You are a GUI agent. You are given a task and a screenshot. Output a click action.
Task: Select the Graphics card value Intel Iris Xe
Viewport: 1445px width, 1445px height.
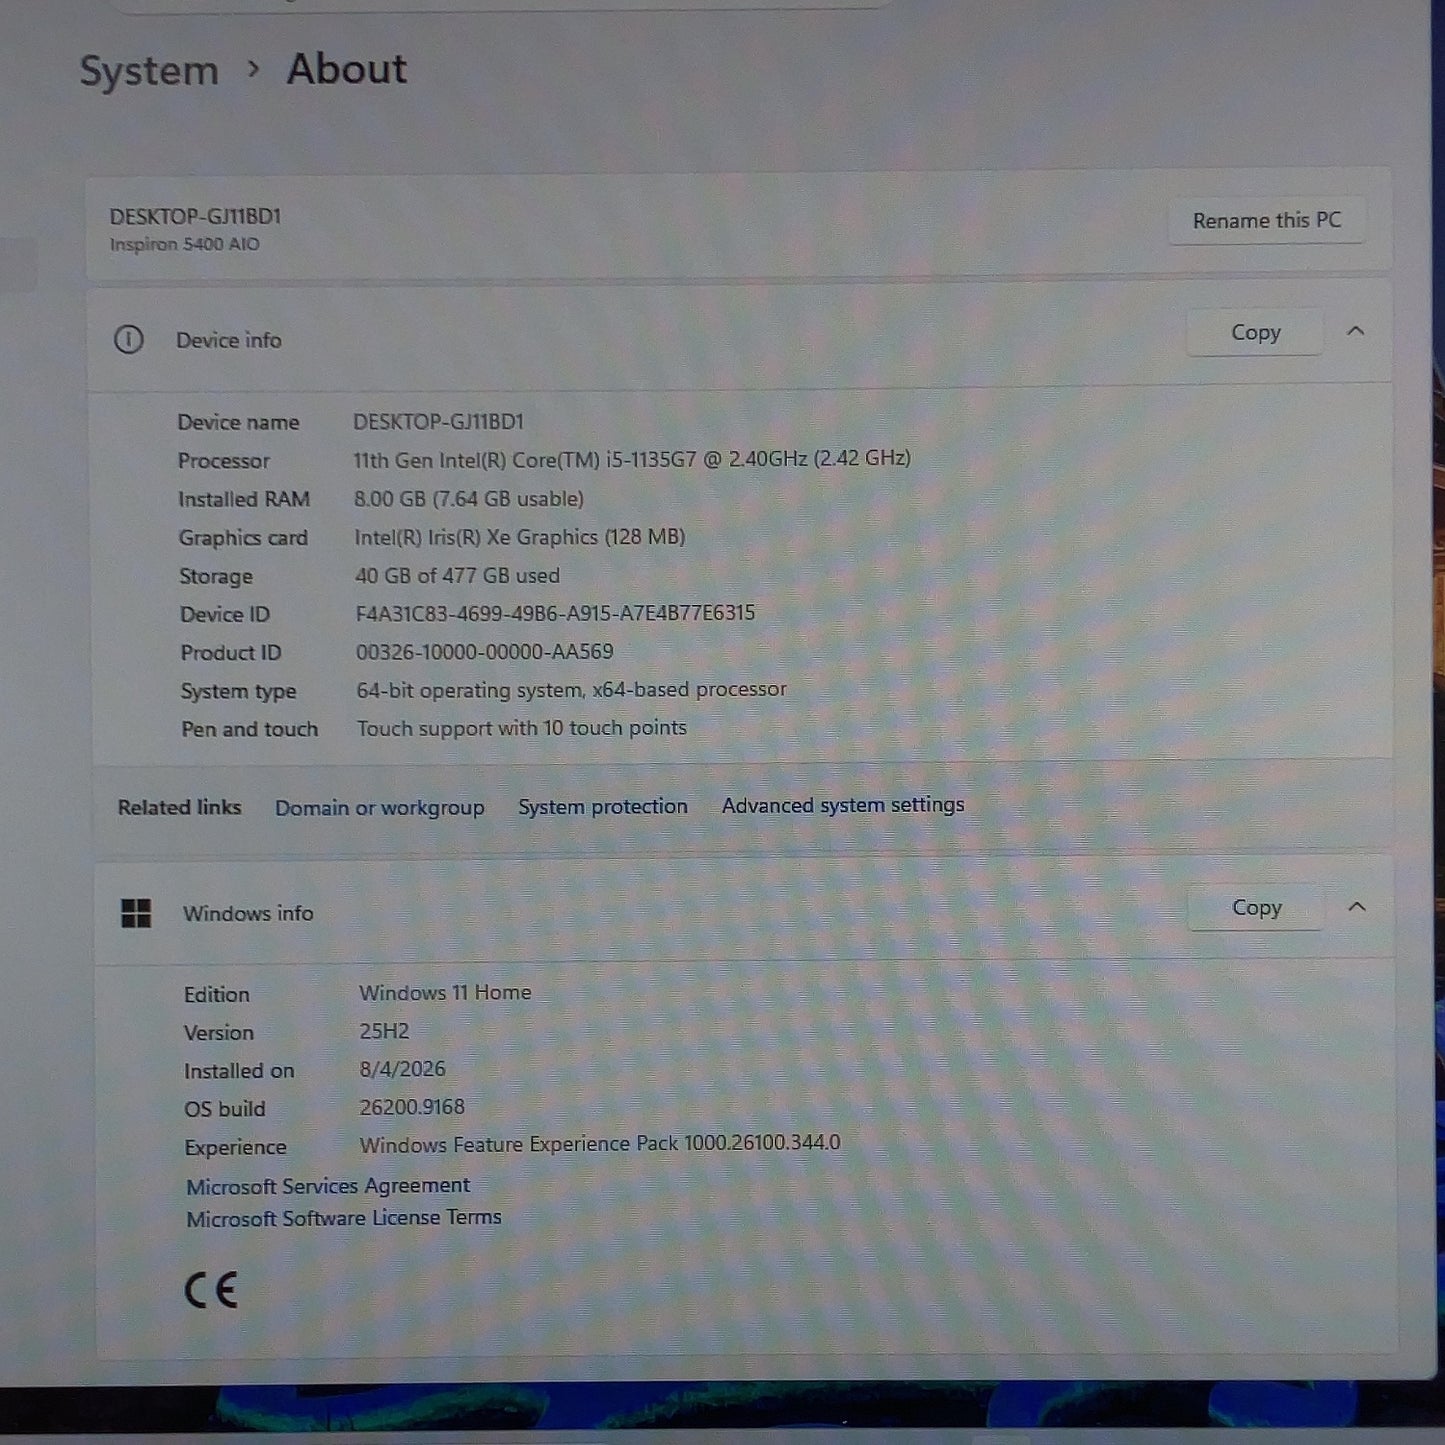520,537
